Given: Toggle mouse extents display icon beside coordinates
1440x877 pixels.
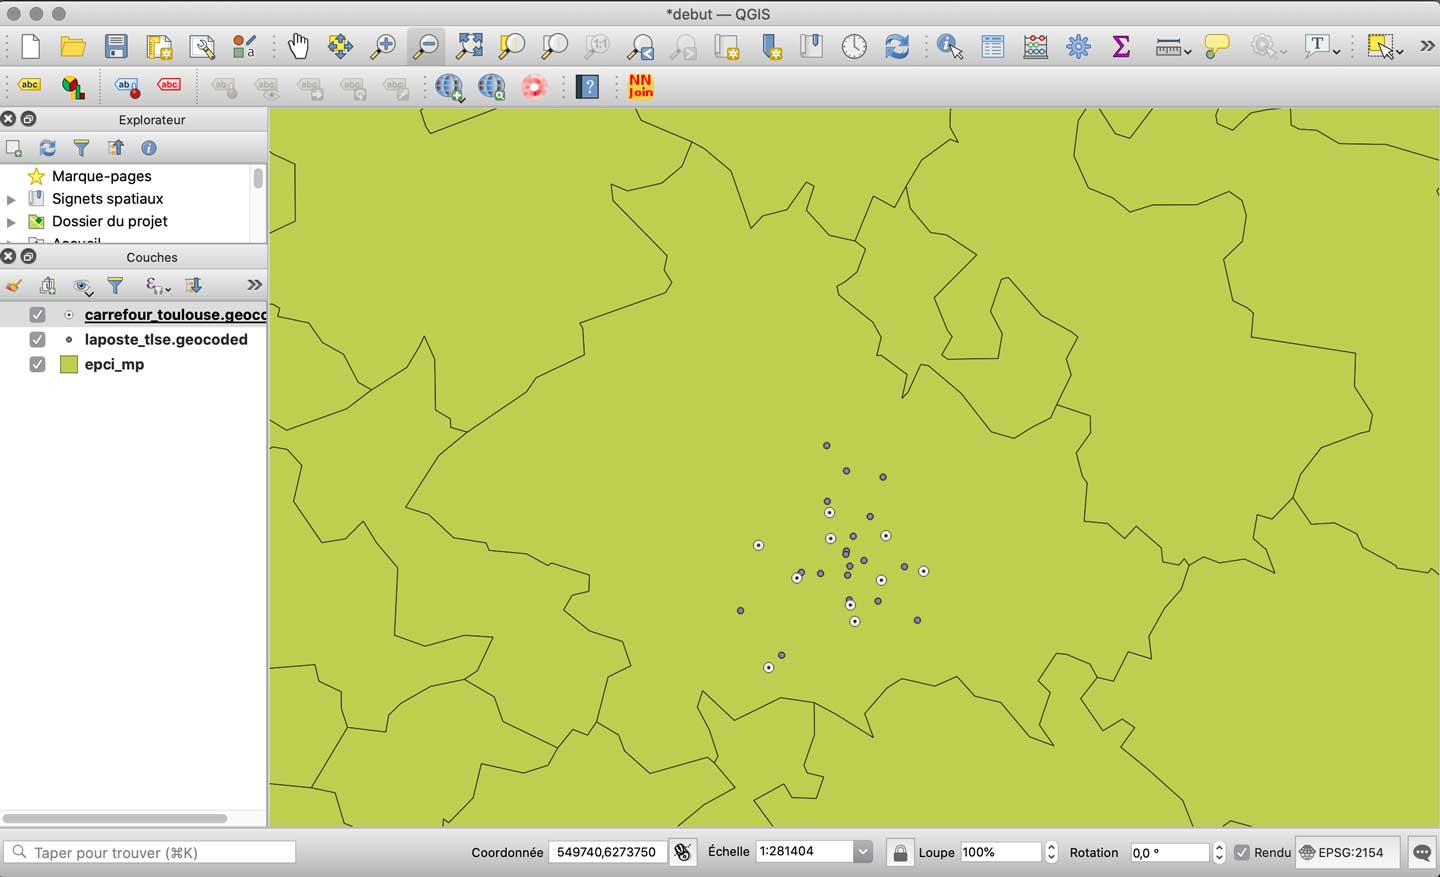Looking at the screenshot, I should pos(683,853).
